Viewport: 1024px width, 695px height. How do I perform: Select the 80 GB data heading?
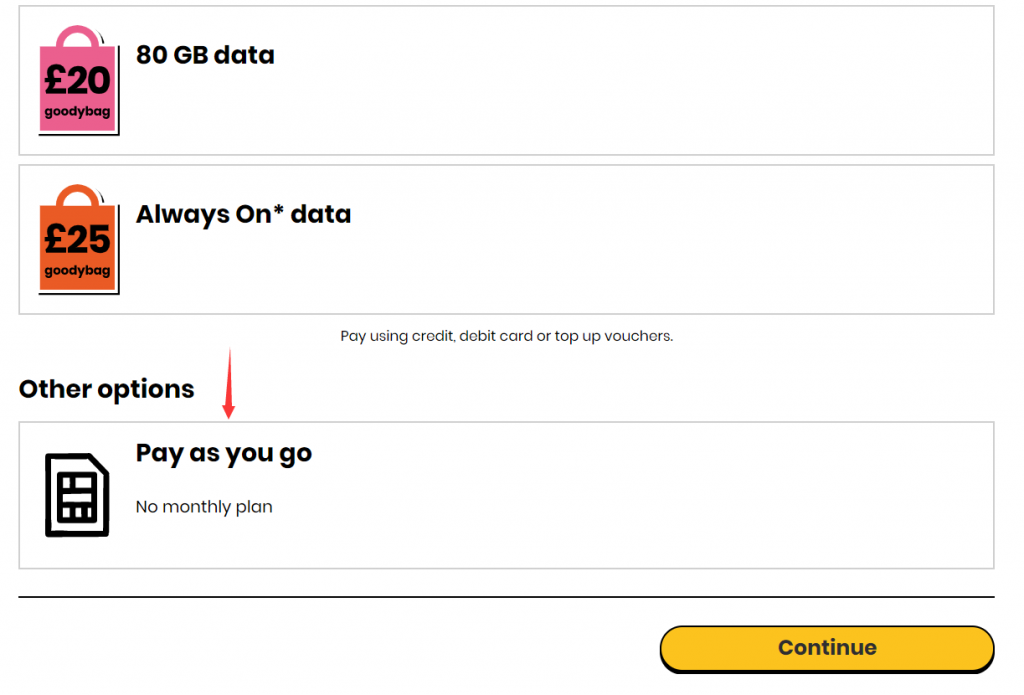pyautogui.click(x=205, y=55)
